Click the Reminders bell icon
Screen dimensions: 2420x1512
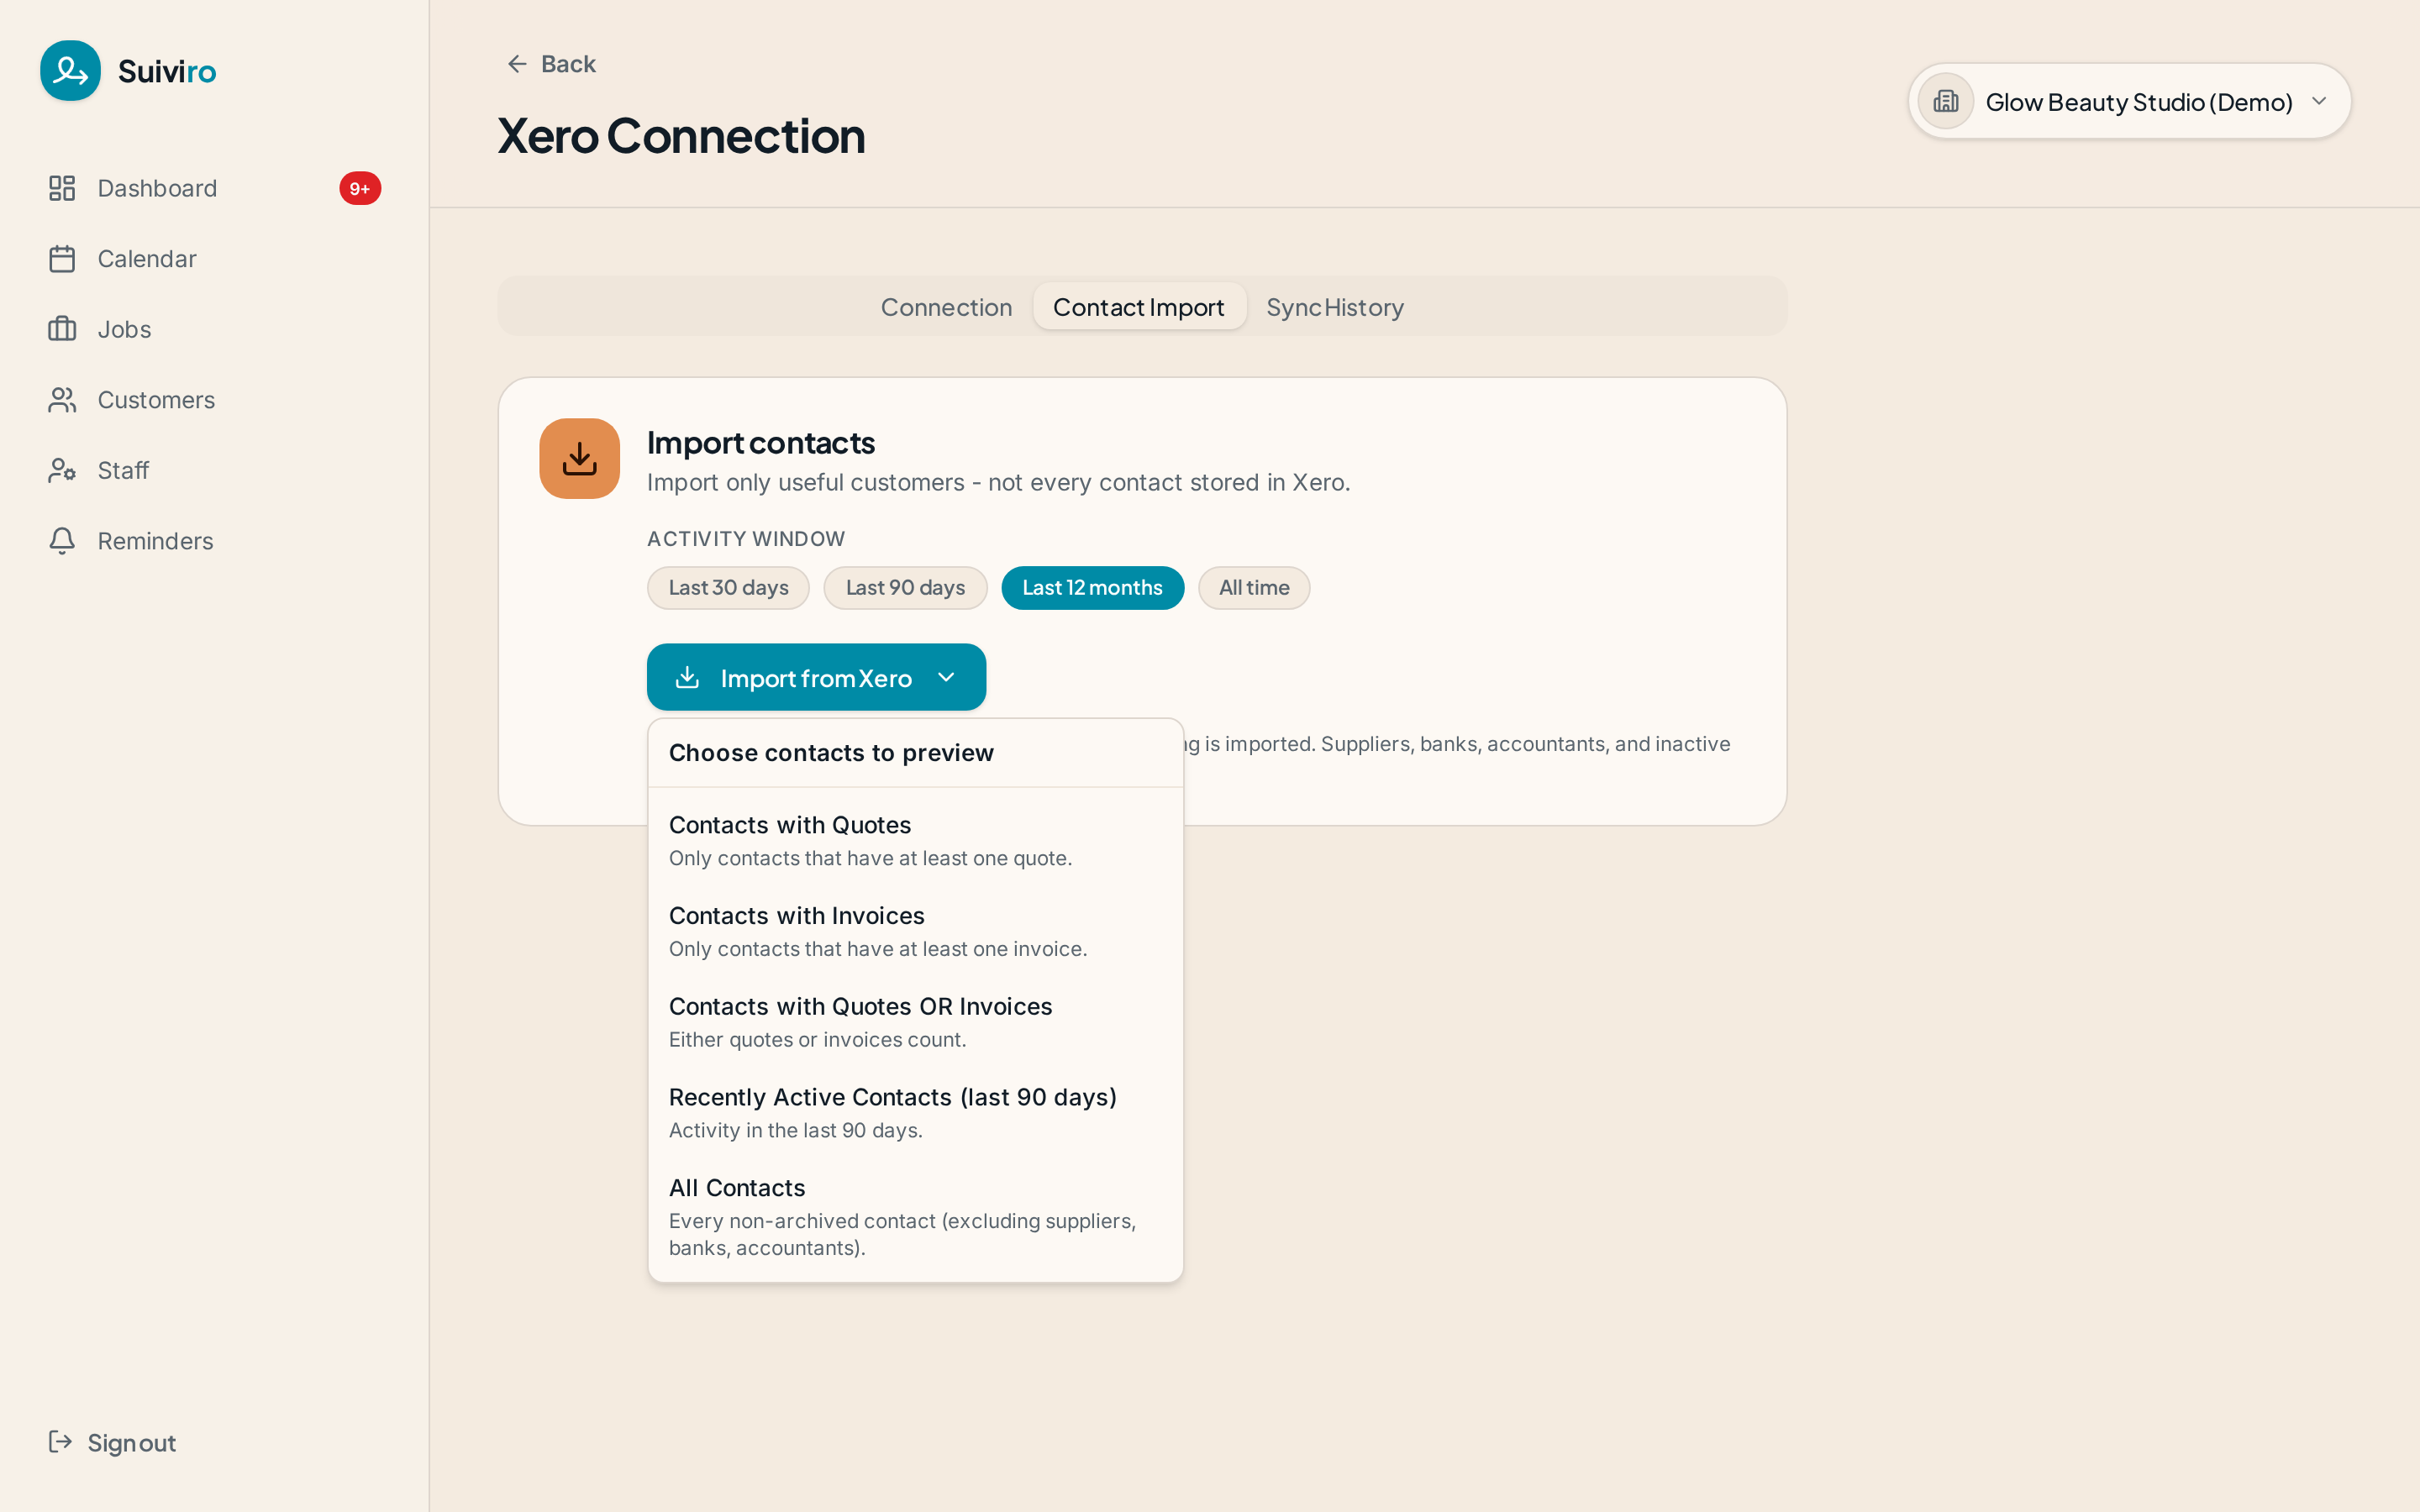[62, 541]
